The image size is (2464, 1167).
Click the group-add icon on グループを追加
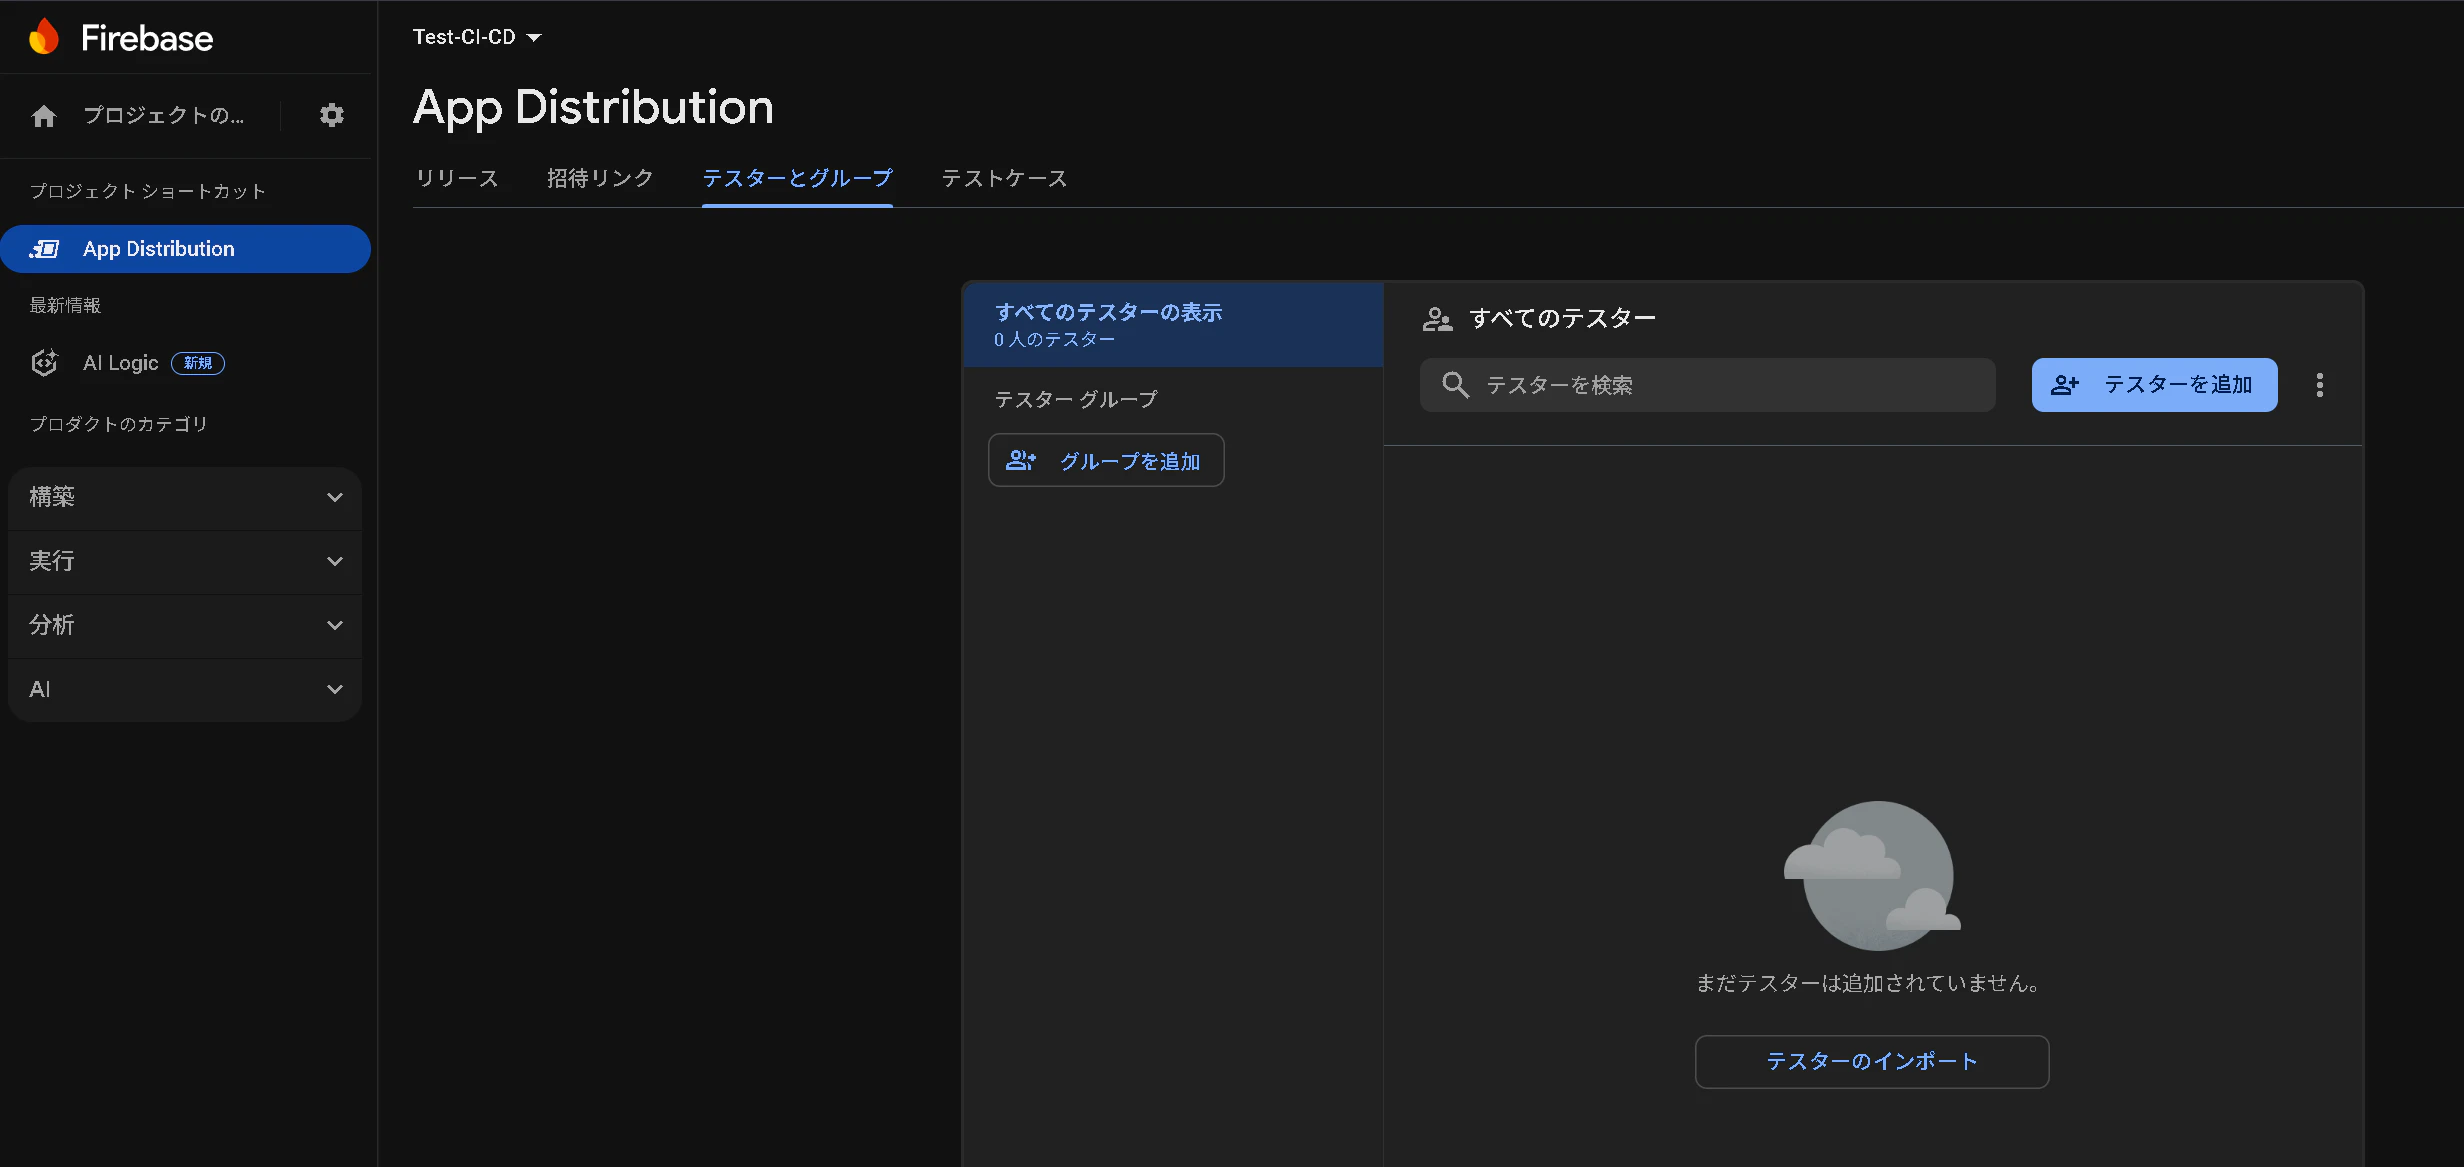click(x=1021, y=460)
